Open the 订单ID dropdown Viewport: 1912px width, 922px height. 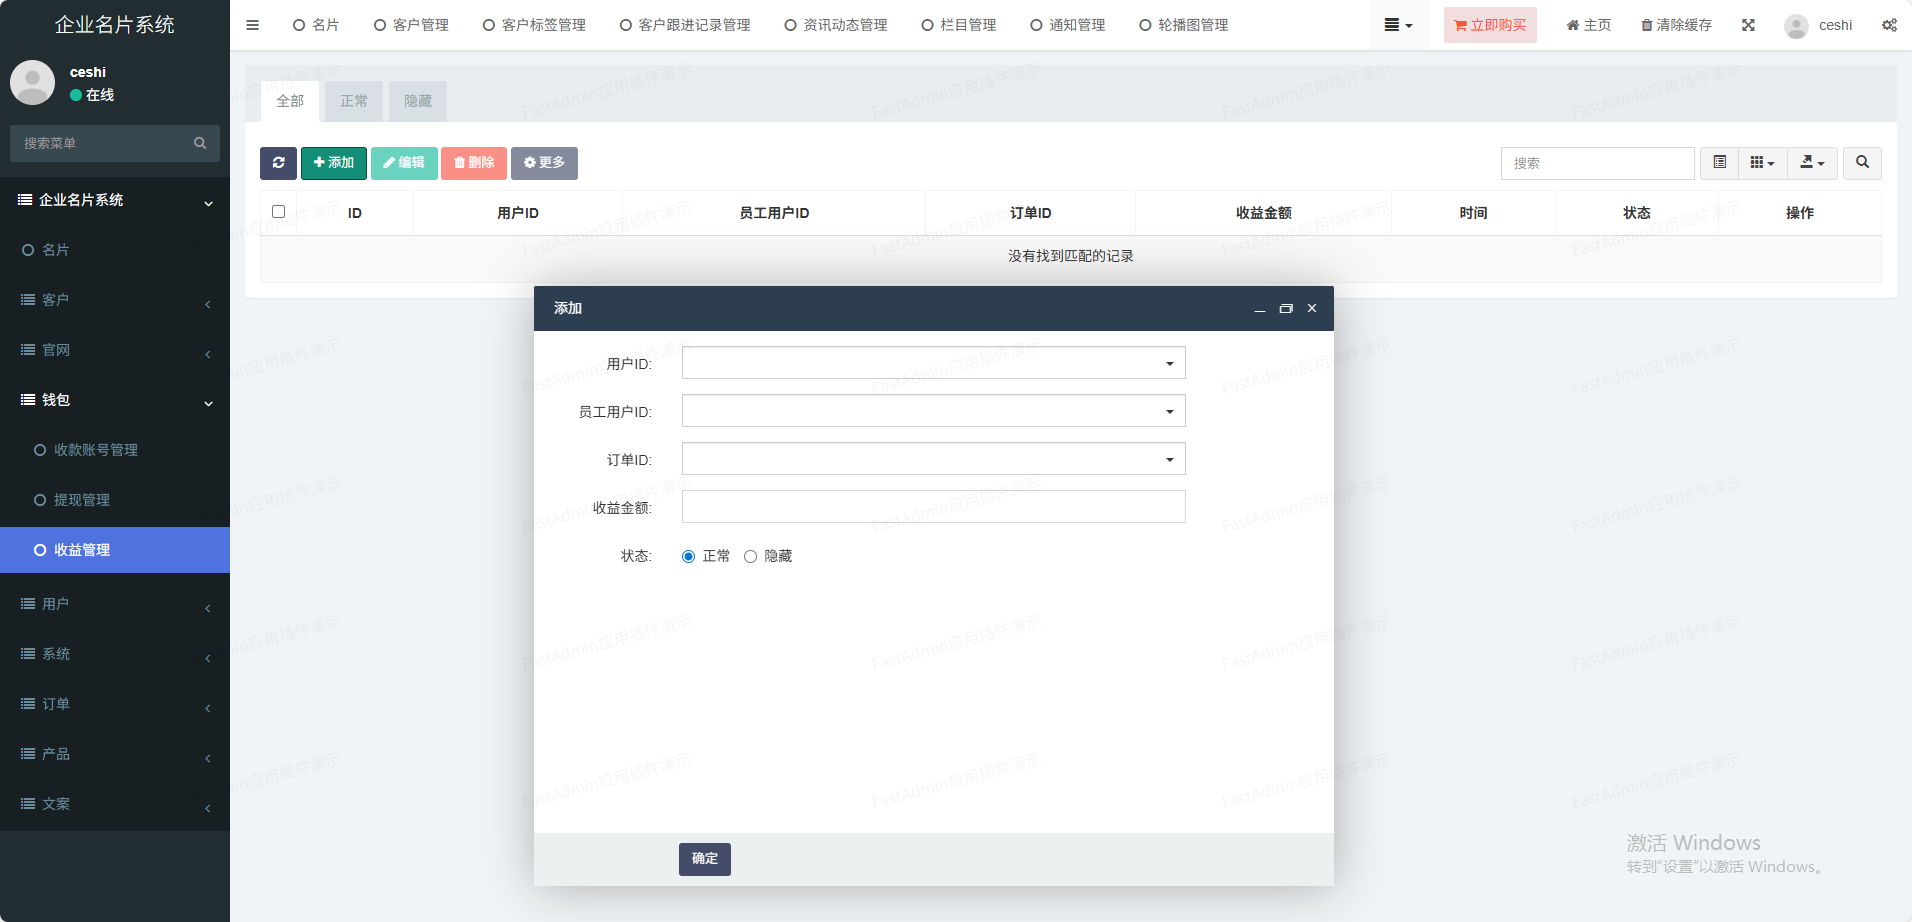point(933,459)
